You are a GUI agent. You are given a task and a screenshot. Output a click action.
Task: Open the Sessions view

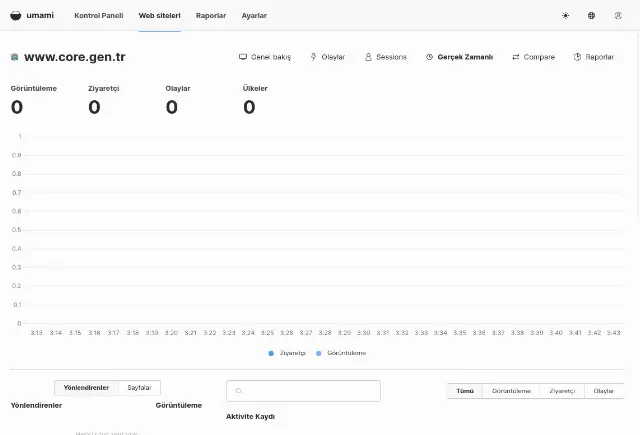click(x=386, y=57)
